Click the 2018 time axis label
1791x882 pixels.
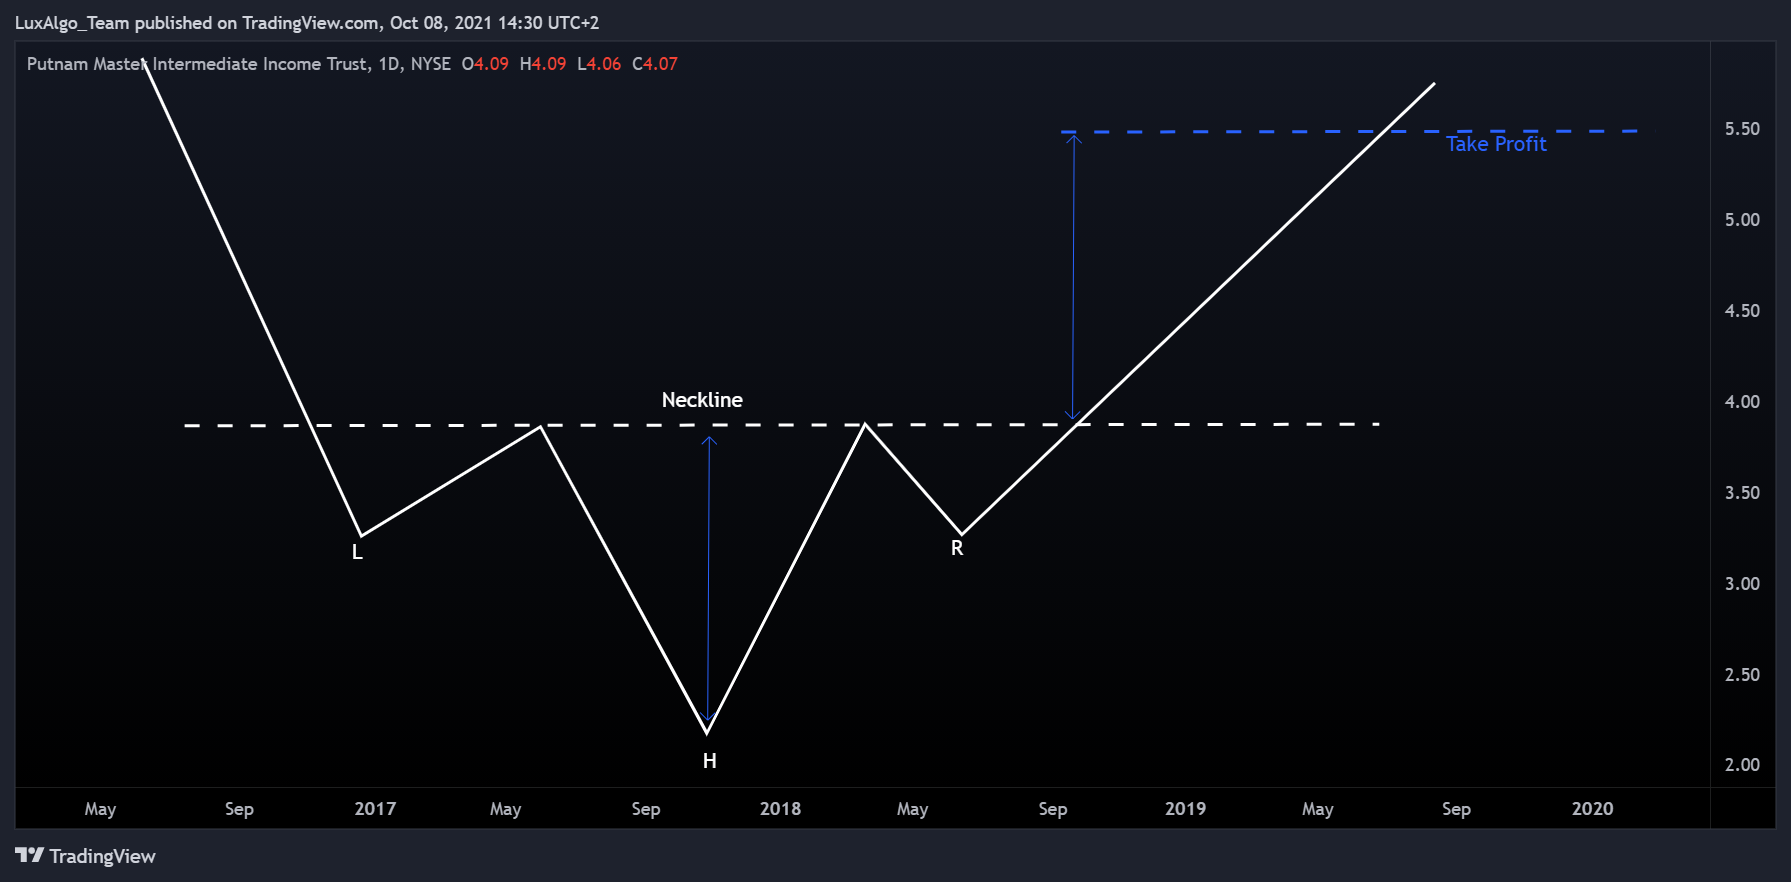(x=780, y=809)
